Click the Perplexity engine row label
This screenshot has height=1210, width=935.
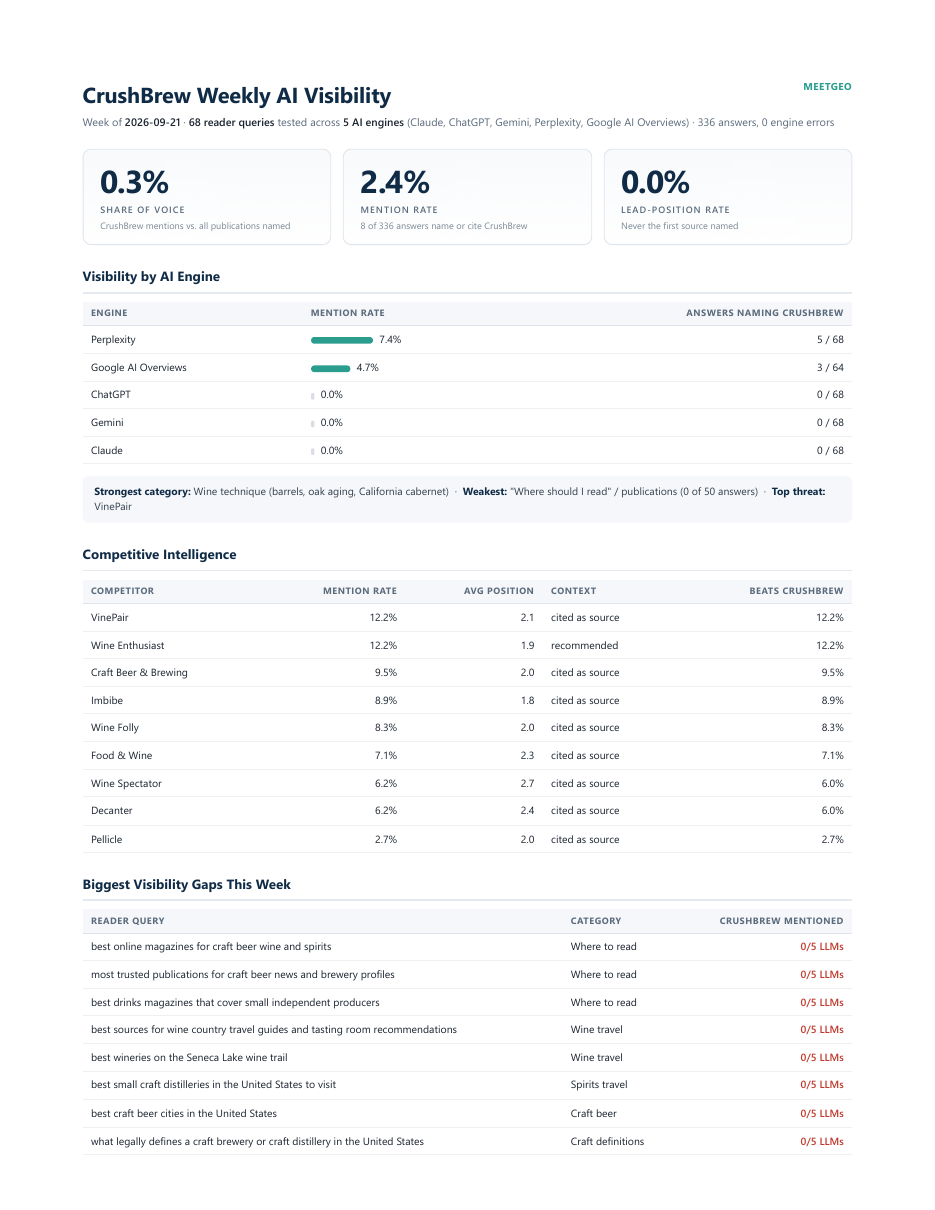pos(113,340)
